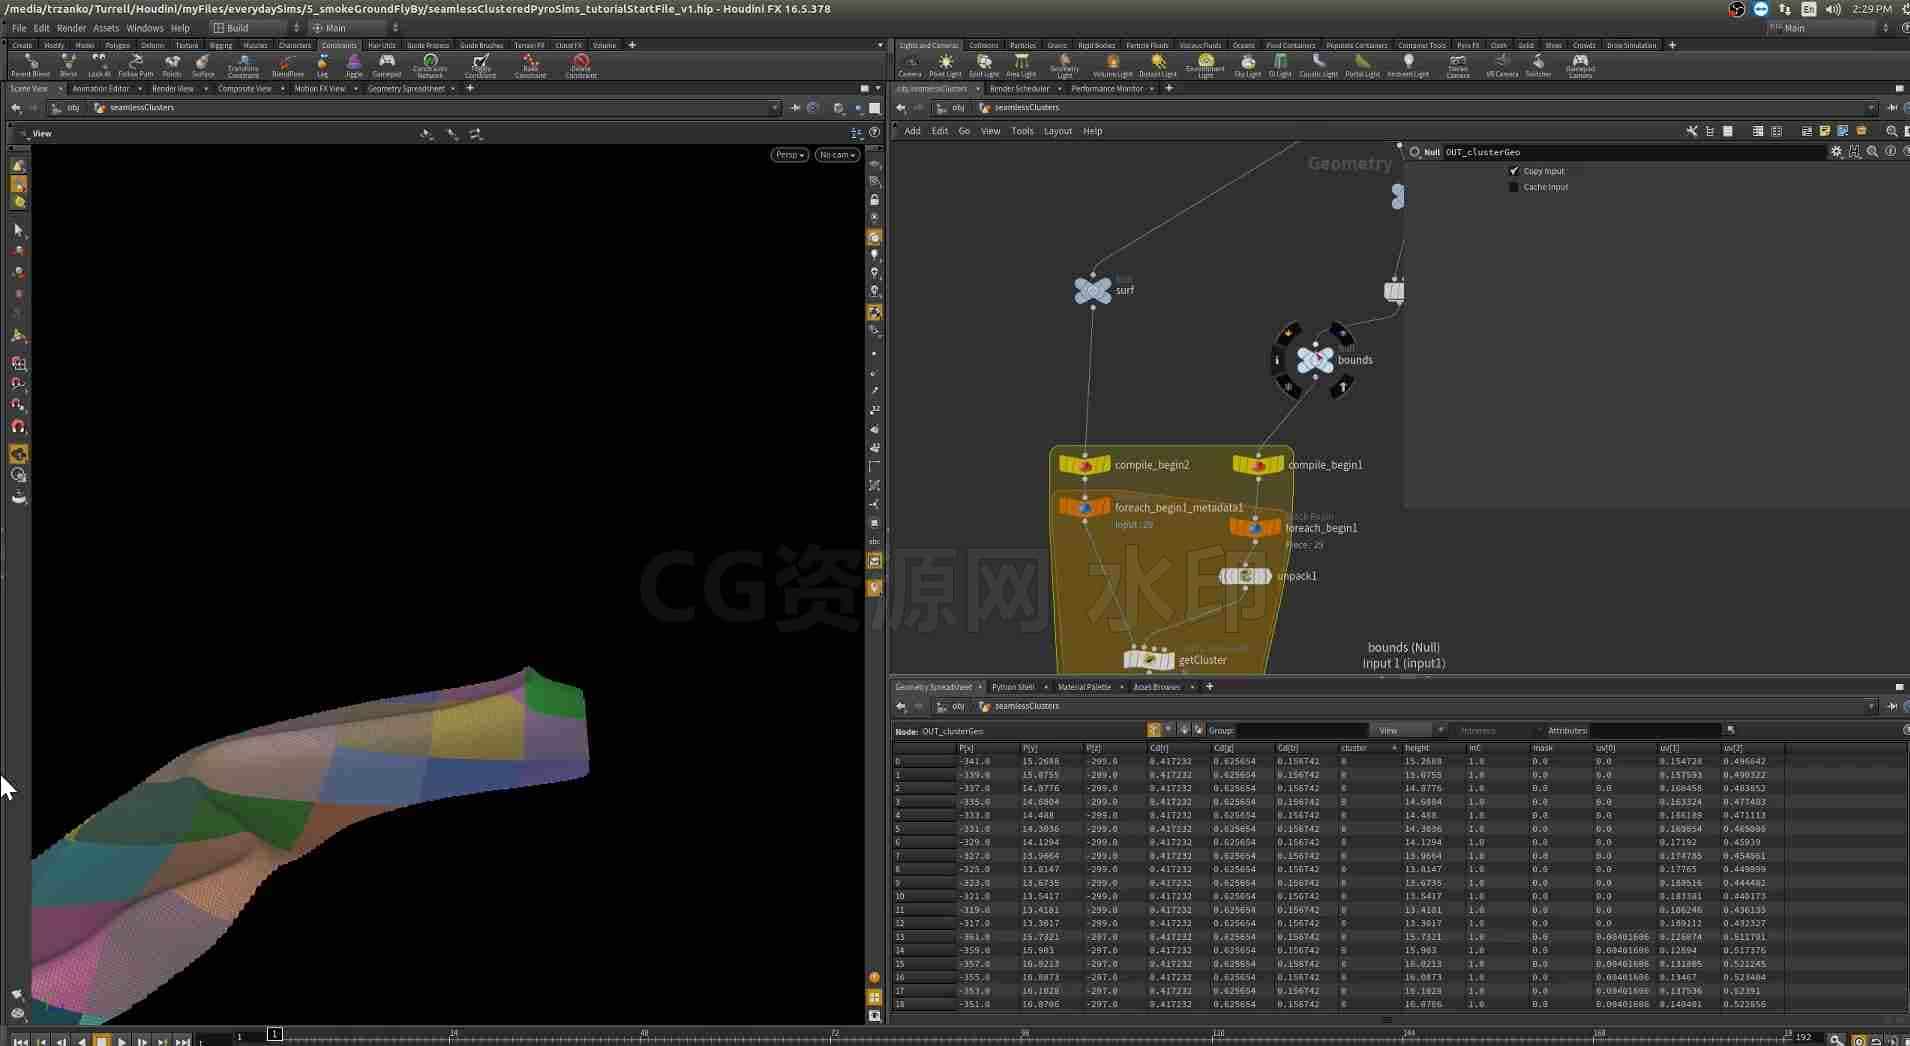Select the unpack1 node
Viewport: 1910px width, 1046px height.
[x=1245, y=576]
